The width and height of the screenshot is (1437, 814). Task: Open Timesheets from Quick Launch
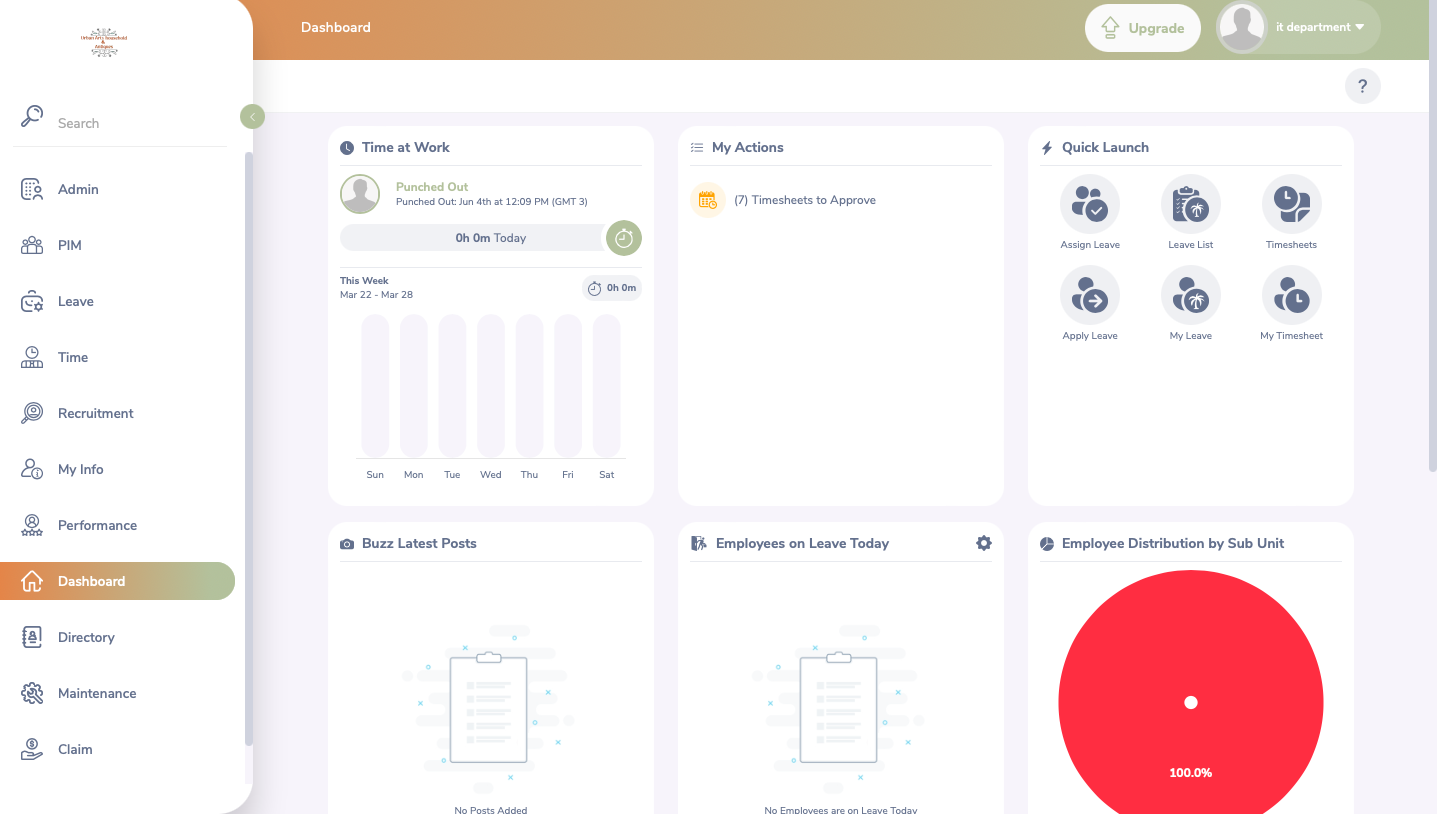[1291, 203]
